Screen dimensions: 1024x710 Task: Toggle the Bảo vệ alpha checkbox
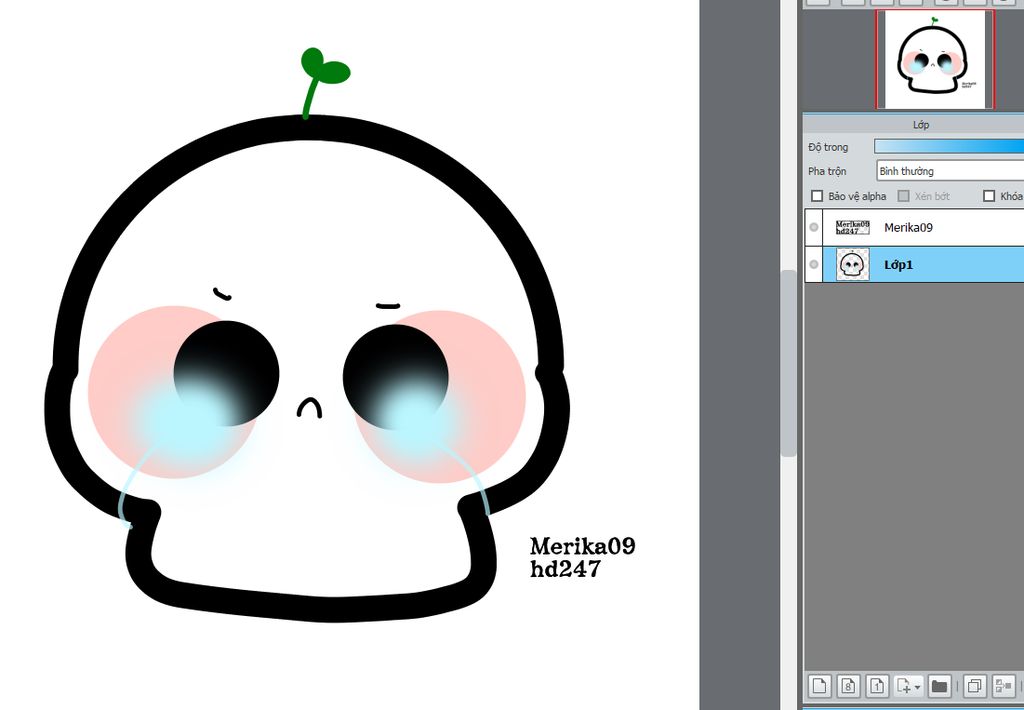(x=816, y=196)
